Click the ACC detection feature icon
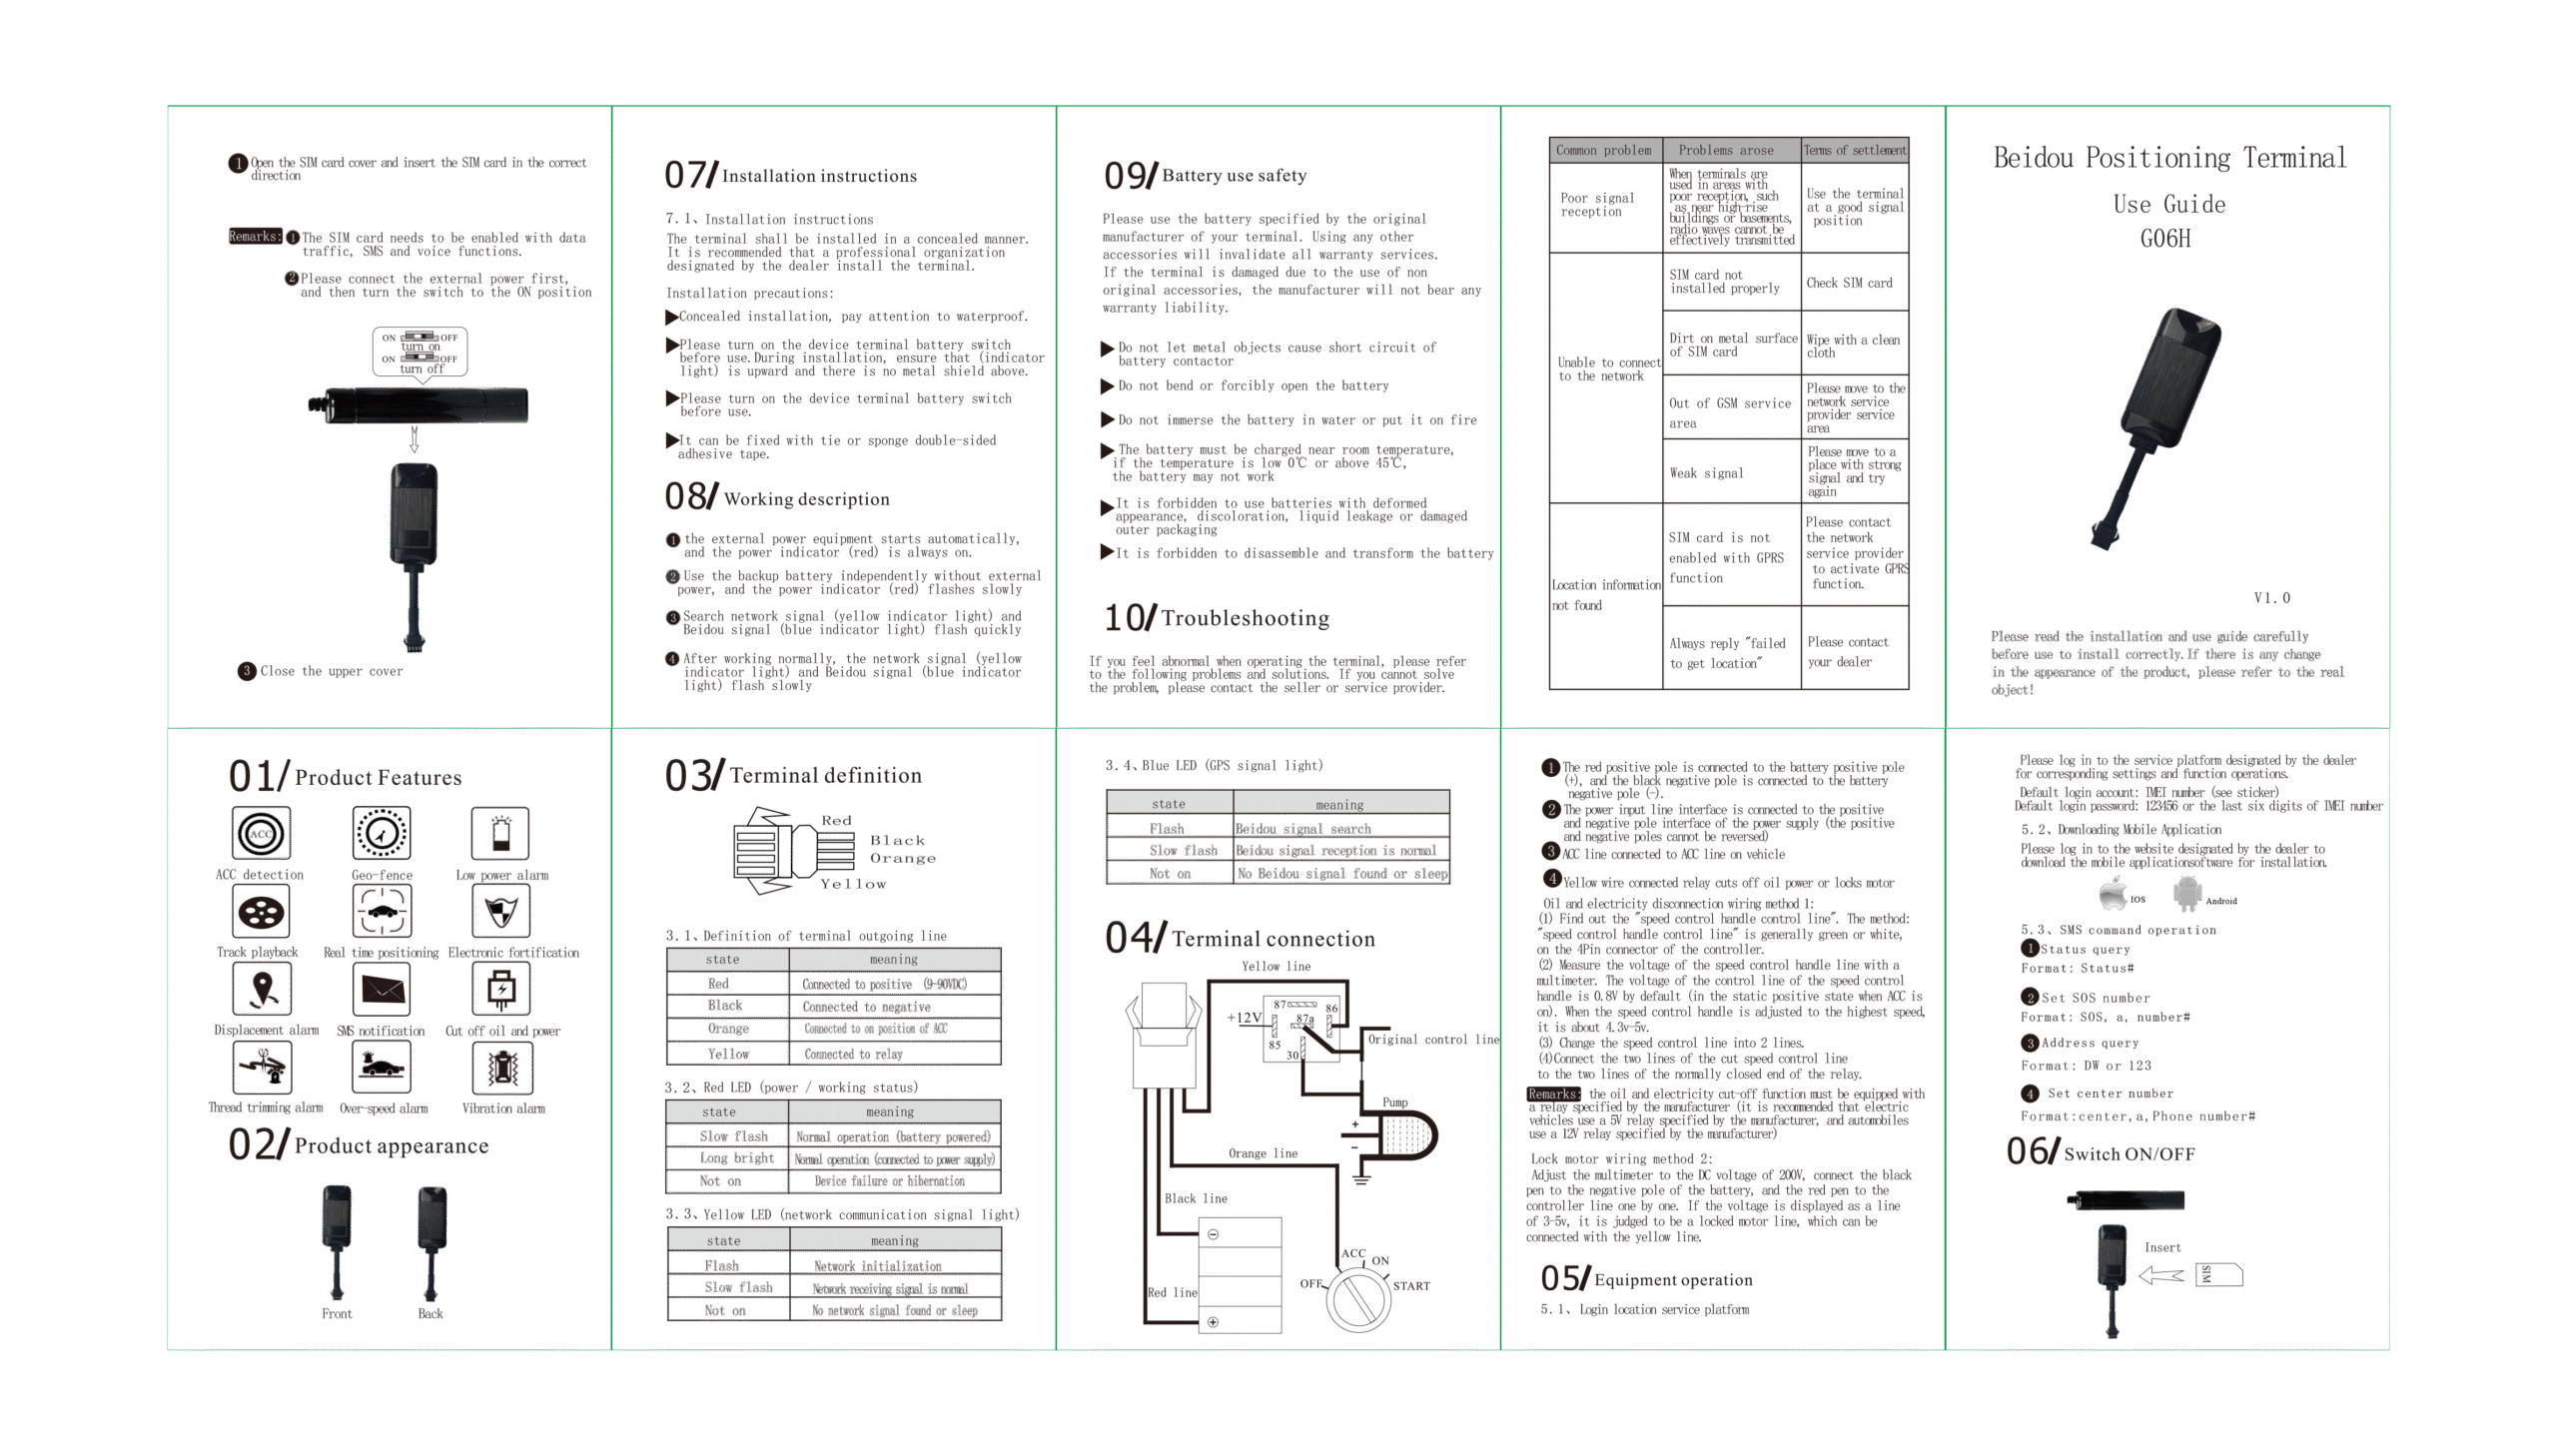This screenshot has width=2557, height=1456. 261,833
